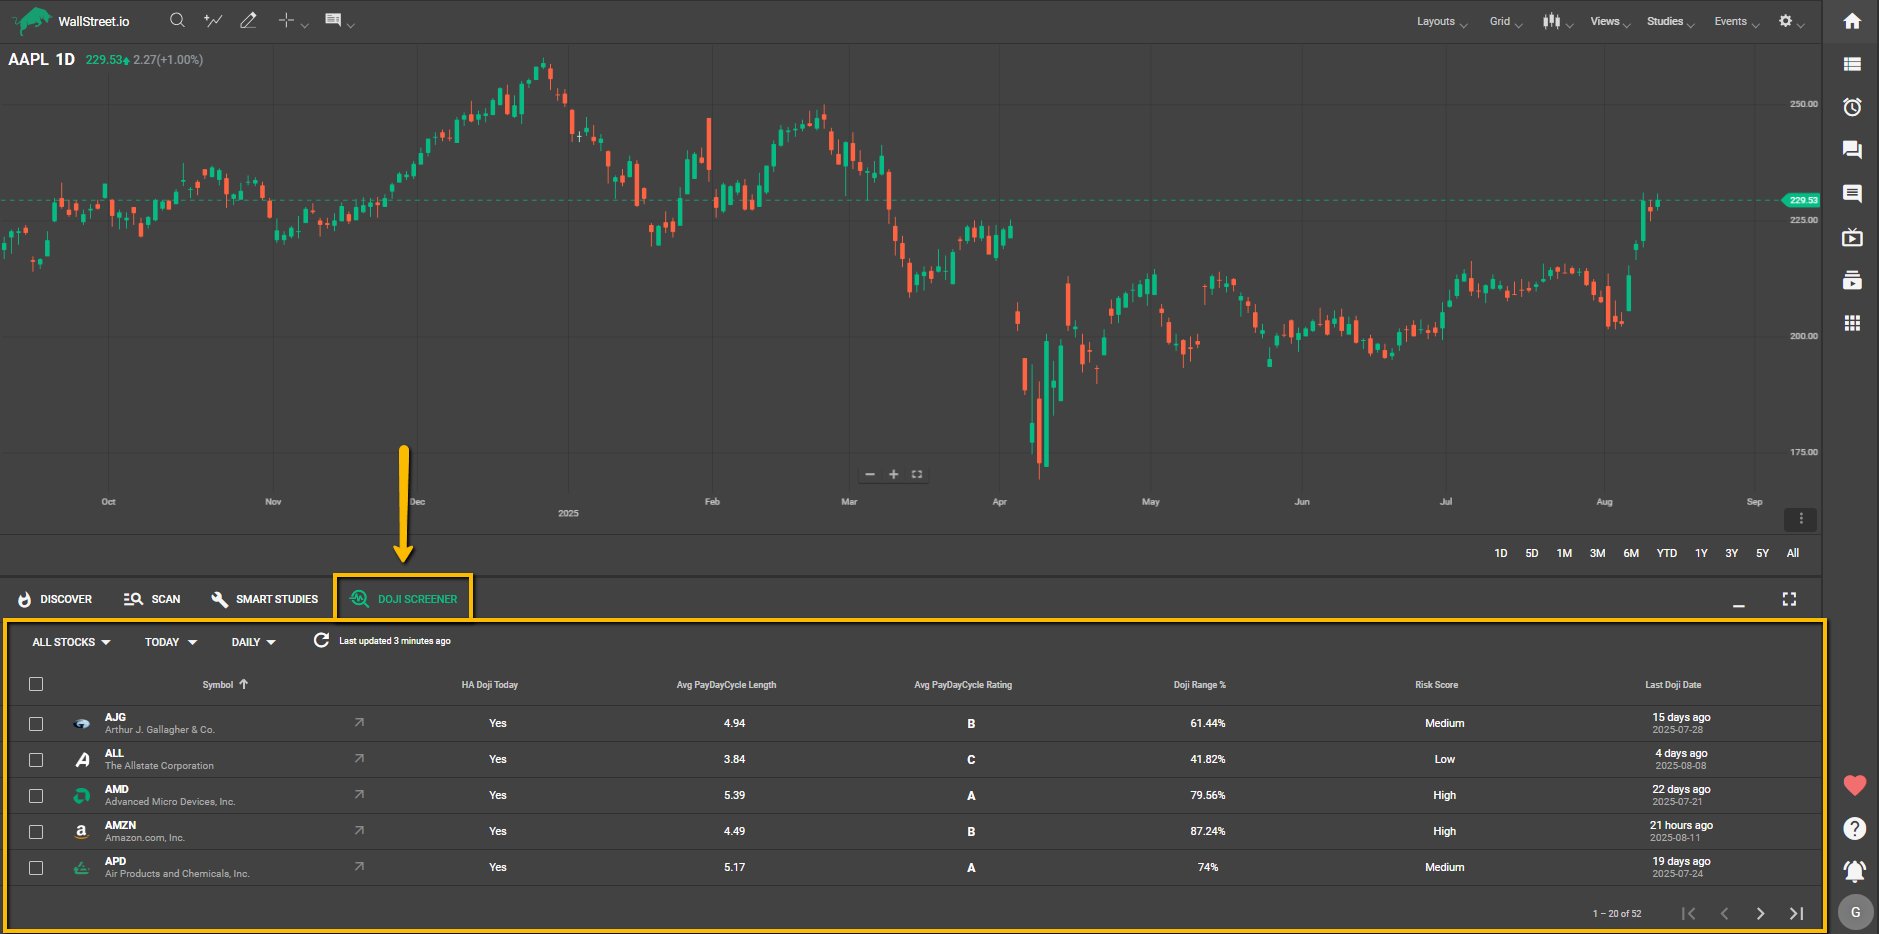
Task: Open help question mark icon
Action: point(1855,828)
